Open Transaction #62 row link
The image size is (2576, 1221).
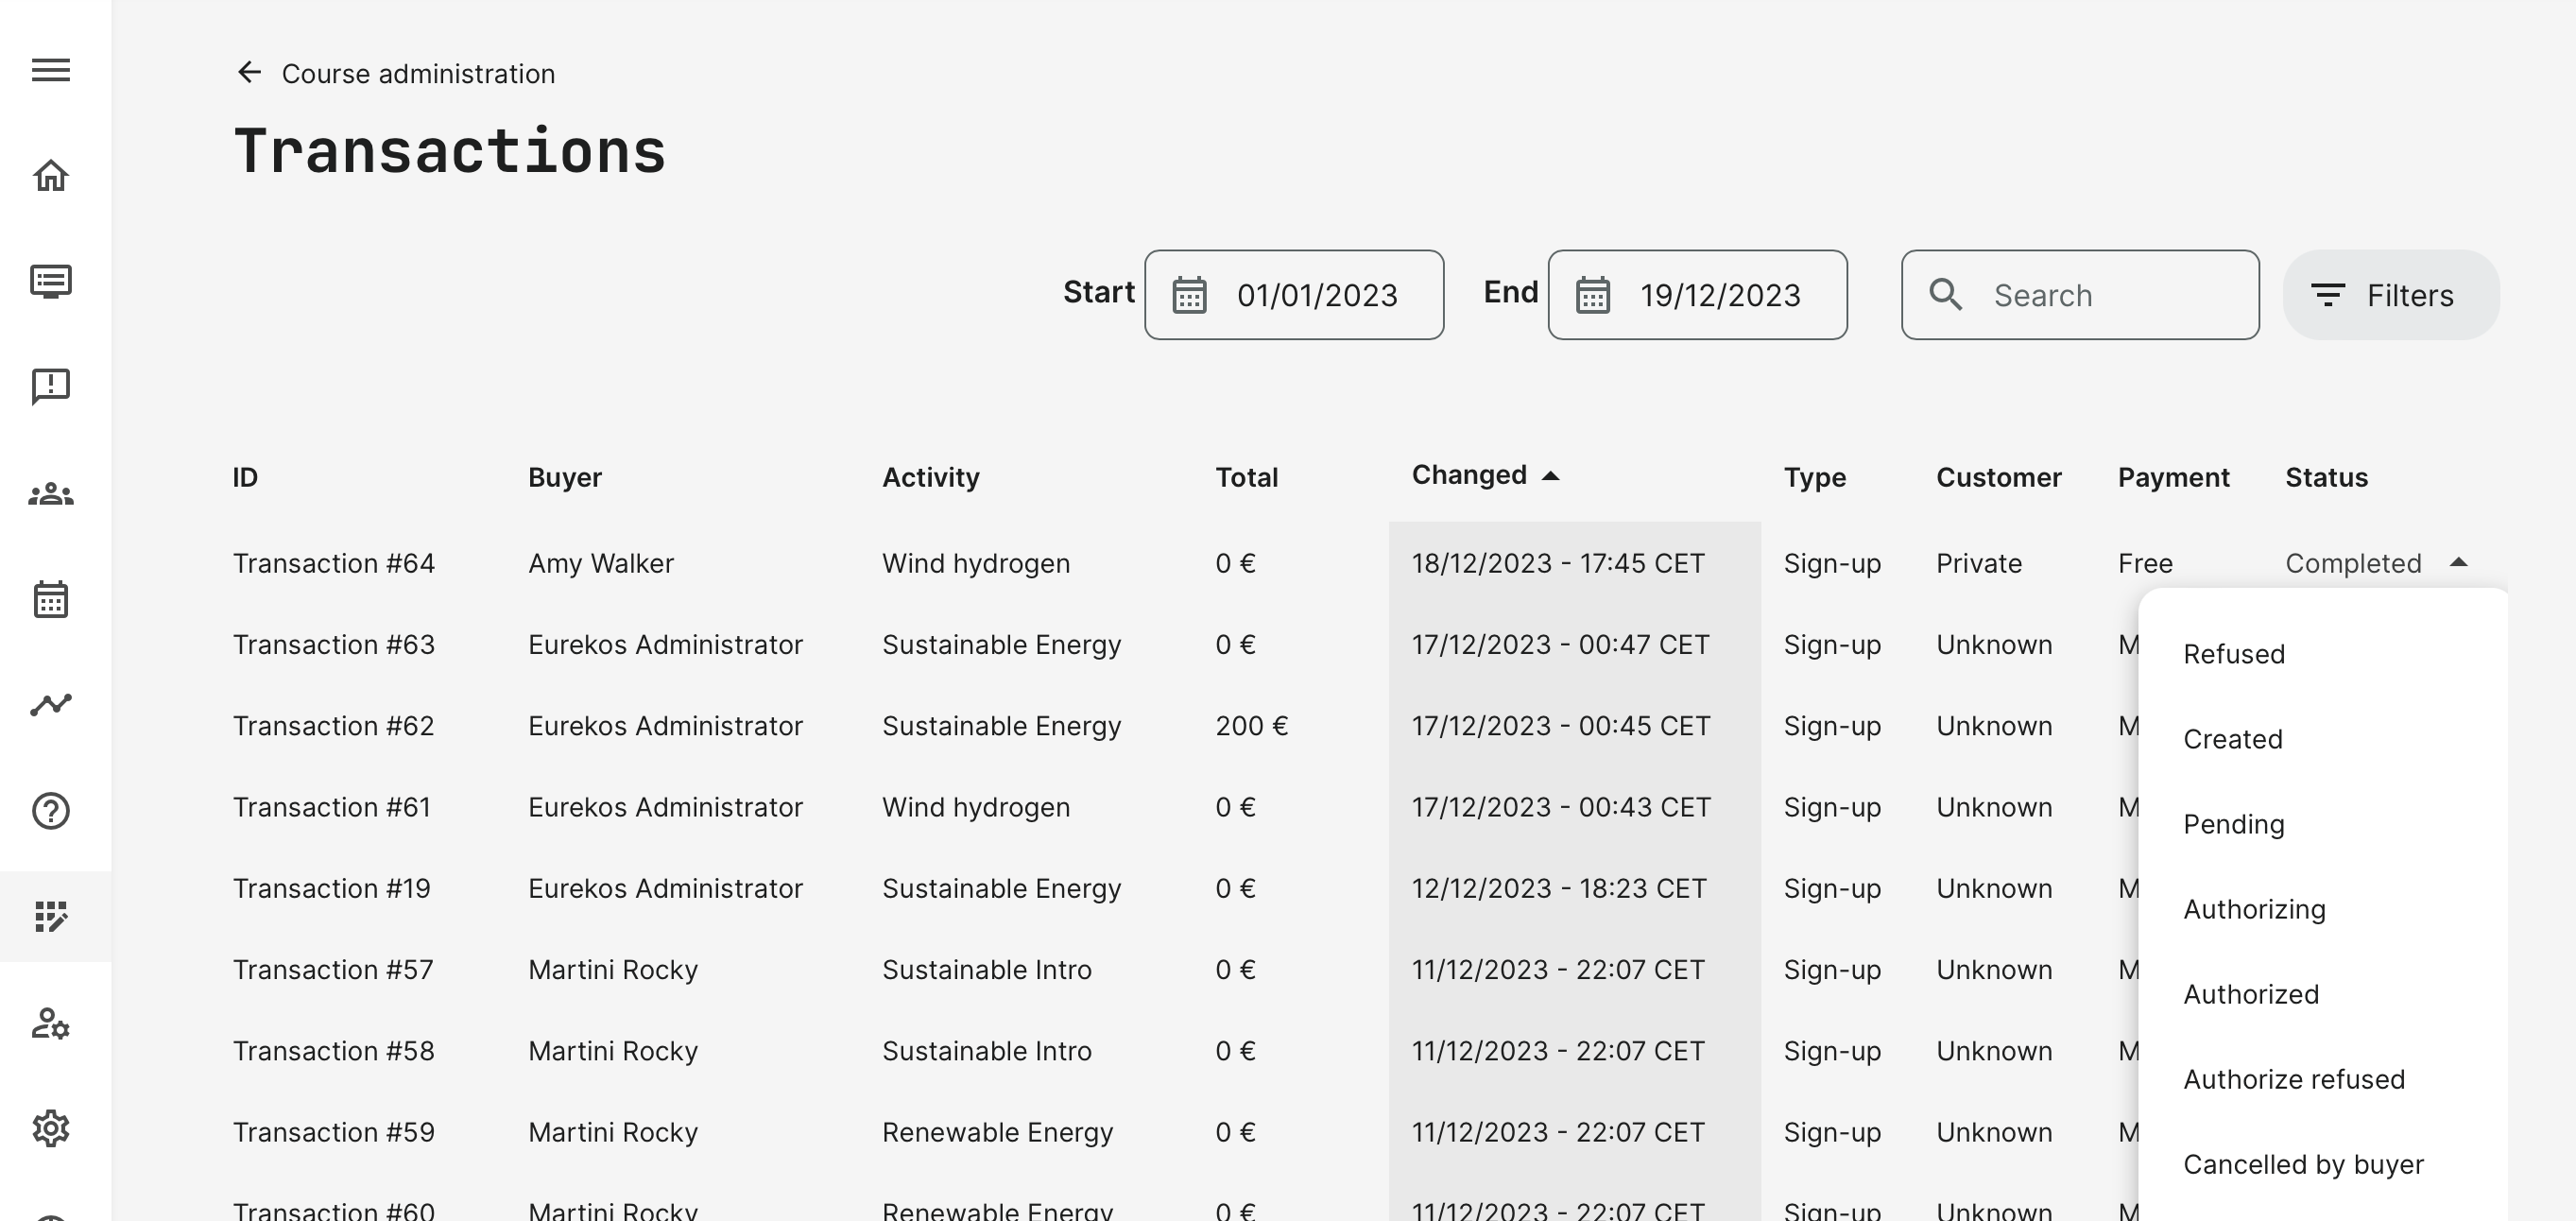tap(333, 726)
